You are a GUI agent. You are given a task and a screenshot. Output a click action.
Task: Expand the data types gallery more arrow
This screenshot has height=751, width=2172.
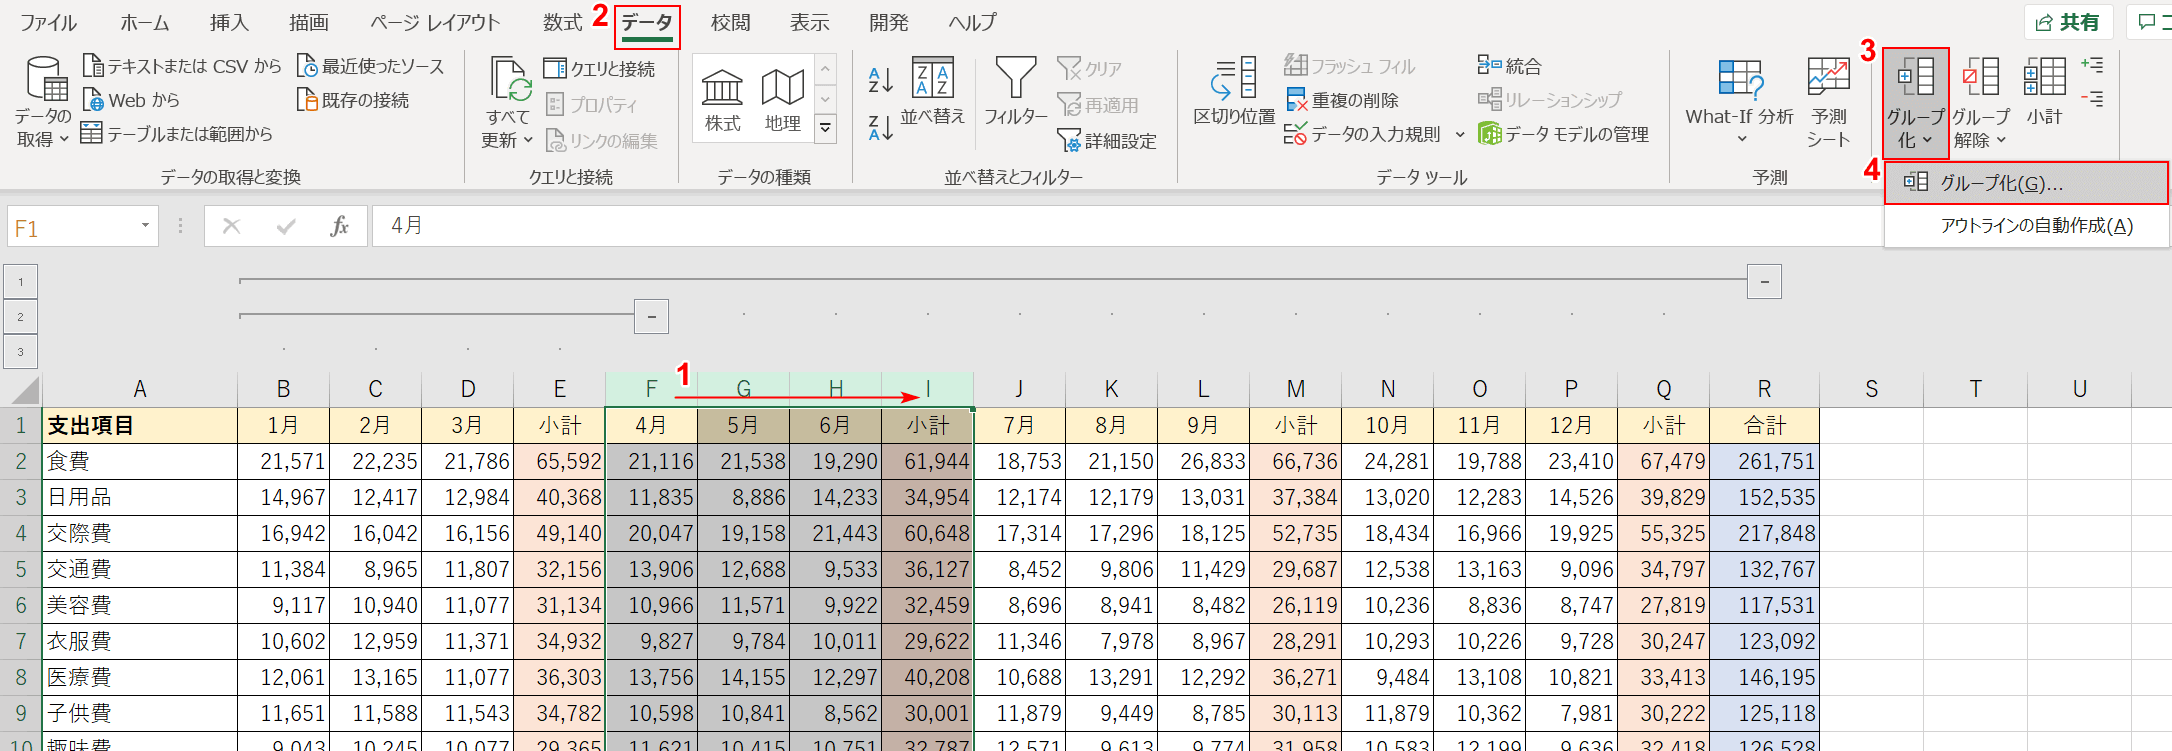click(825, 127)
